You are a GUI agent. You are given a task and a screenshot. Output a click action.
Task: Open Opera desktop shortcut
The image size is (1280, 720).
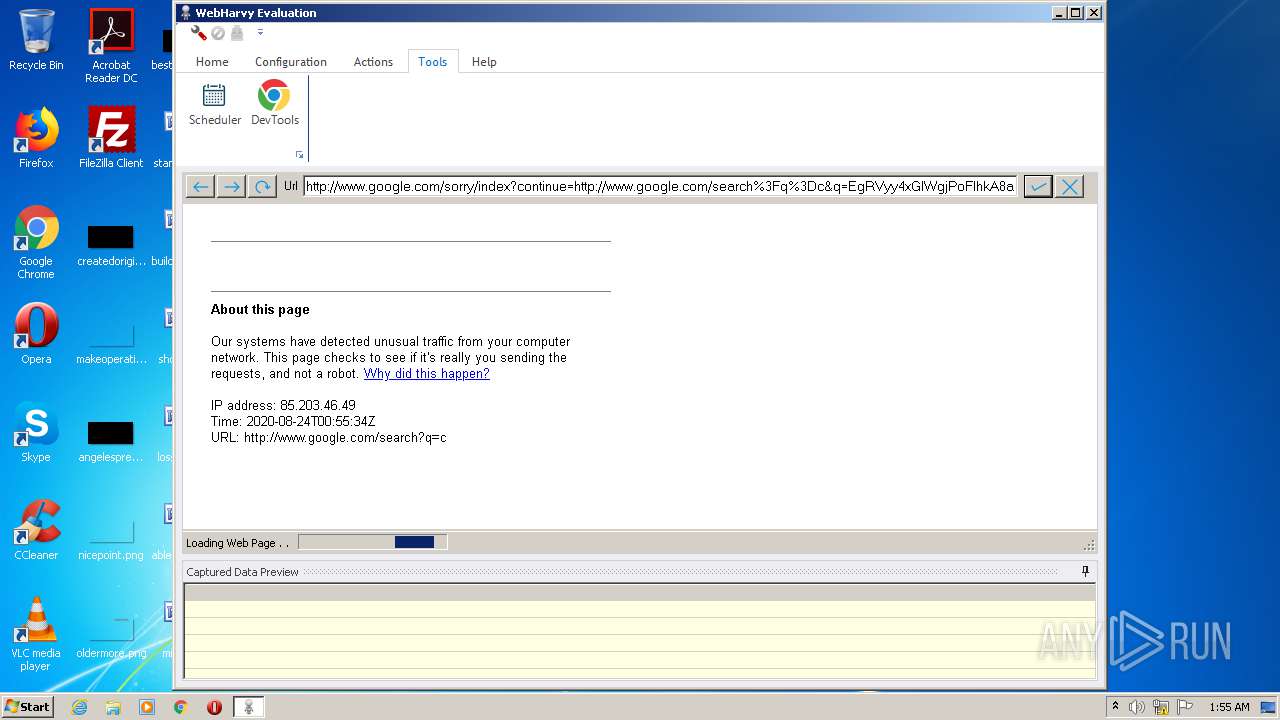[36, 334]
